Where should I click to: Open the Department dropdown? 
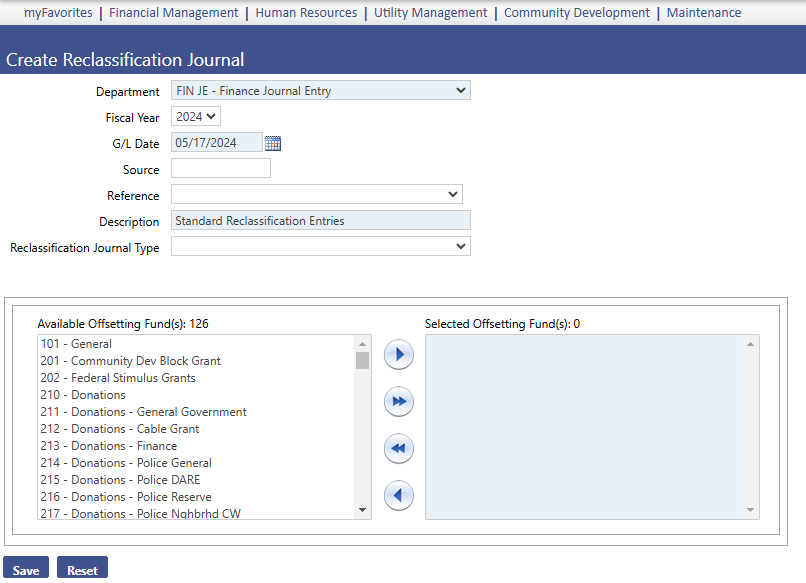click(321, 90)
